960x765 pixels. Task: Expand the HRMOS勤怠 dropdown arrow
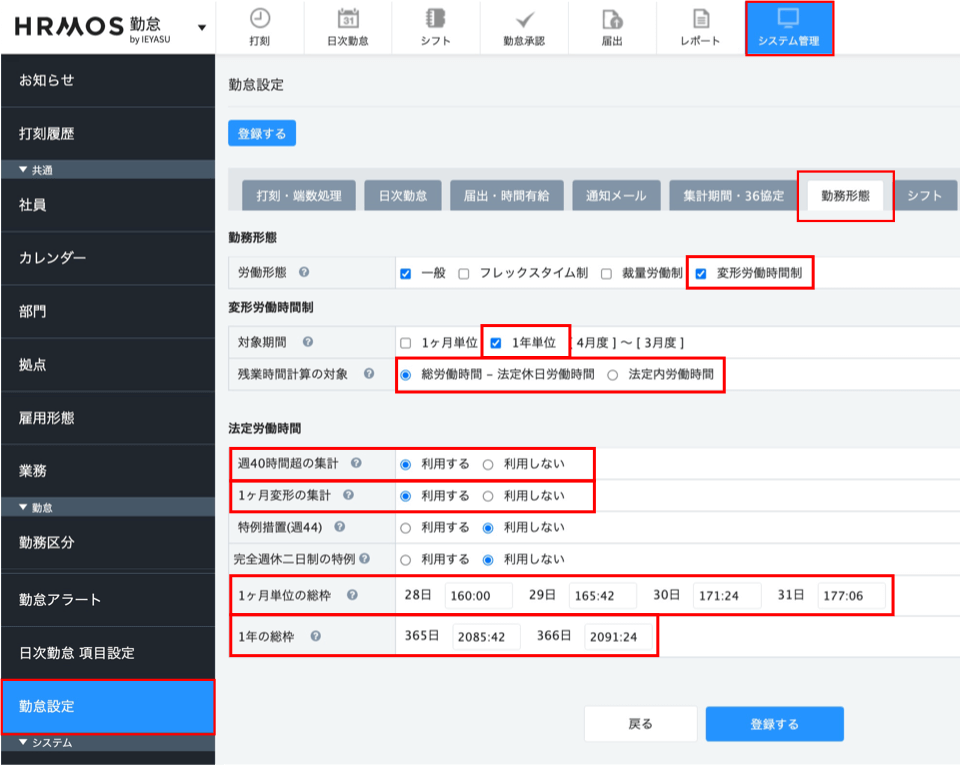pyautogui.click(x=202, y=27)
